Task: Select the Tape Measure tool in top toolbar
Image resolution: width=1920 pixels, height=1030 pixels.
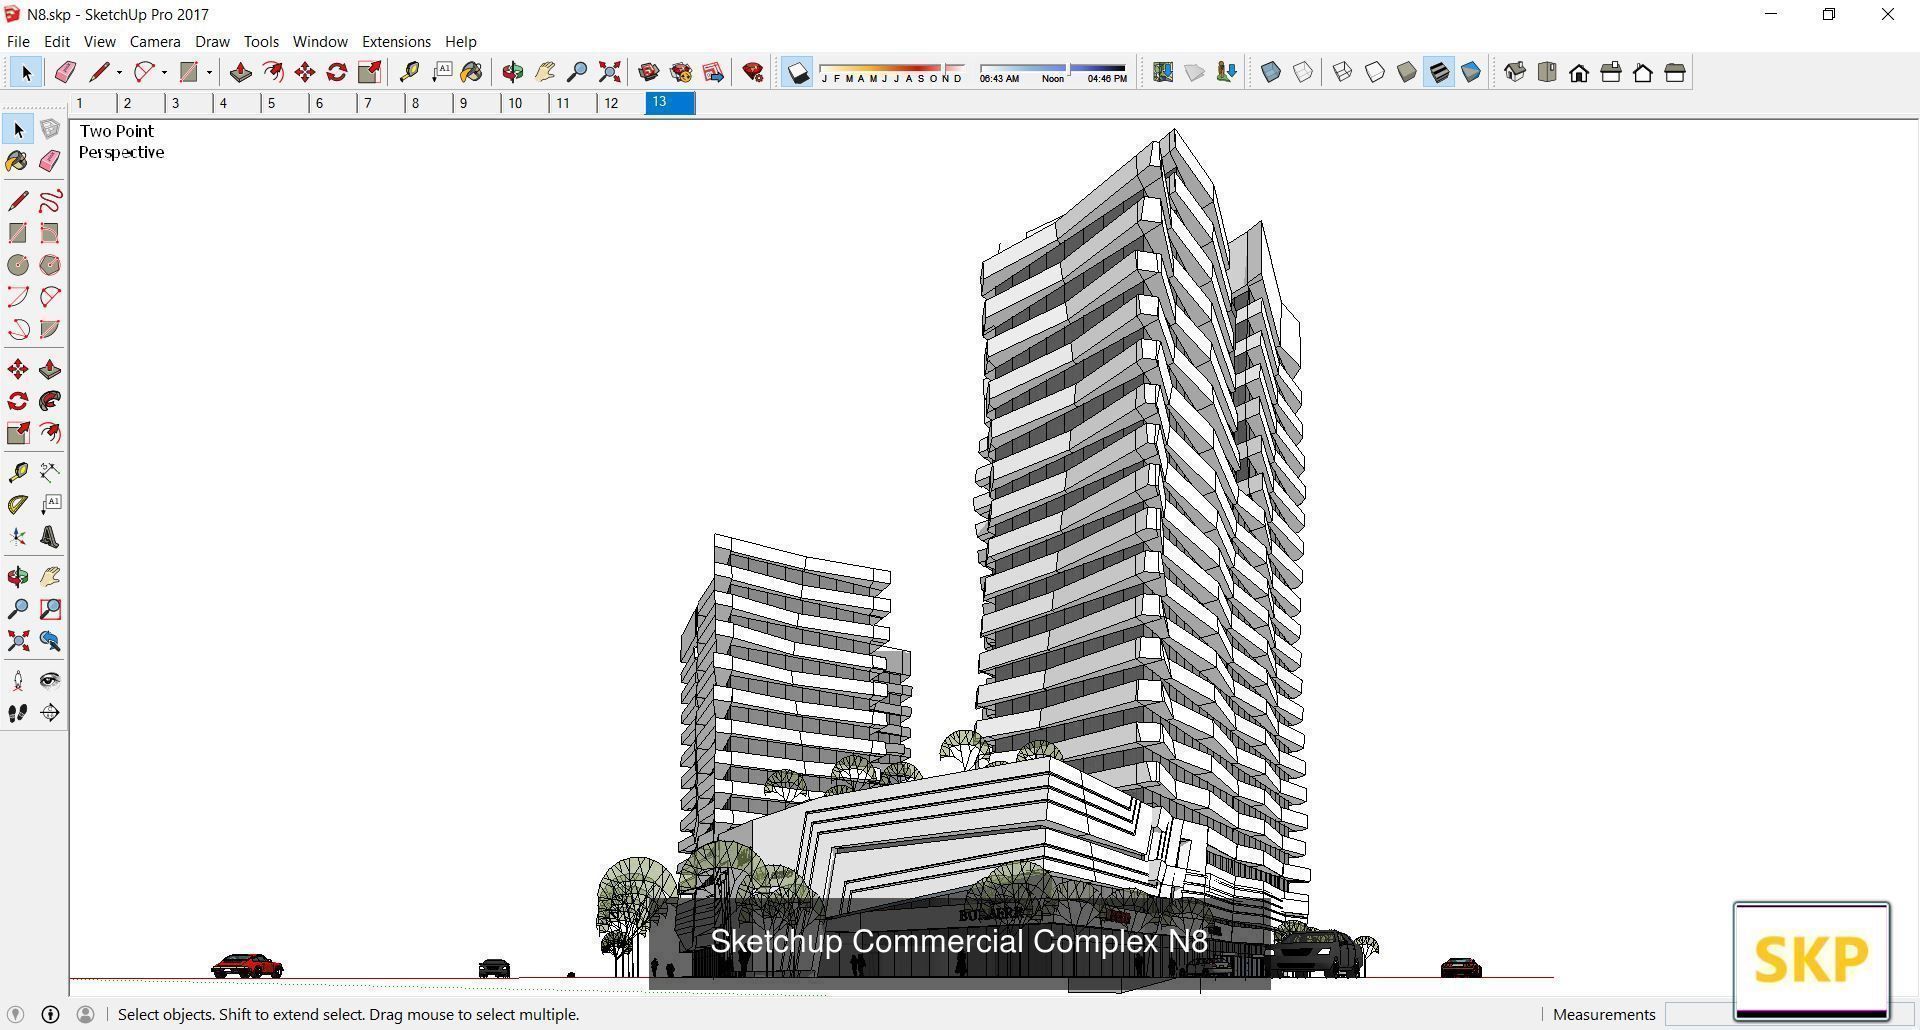Action: (x=408, y=72)
